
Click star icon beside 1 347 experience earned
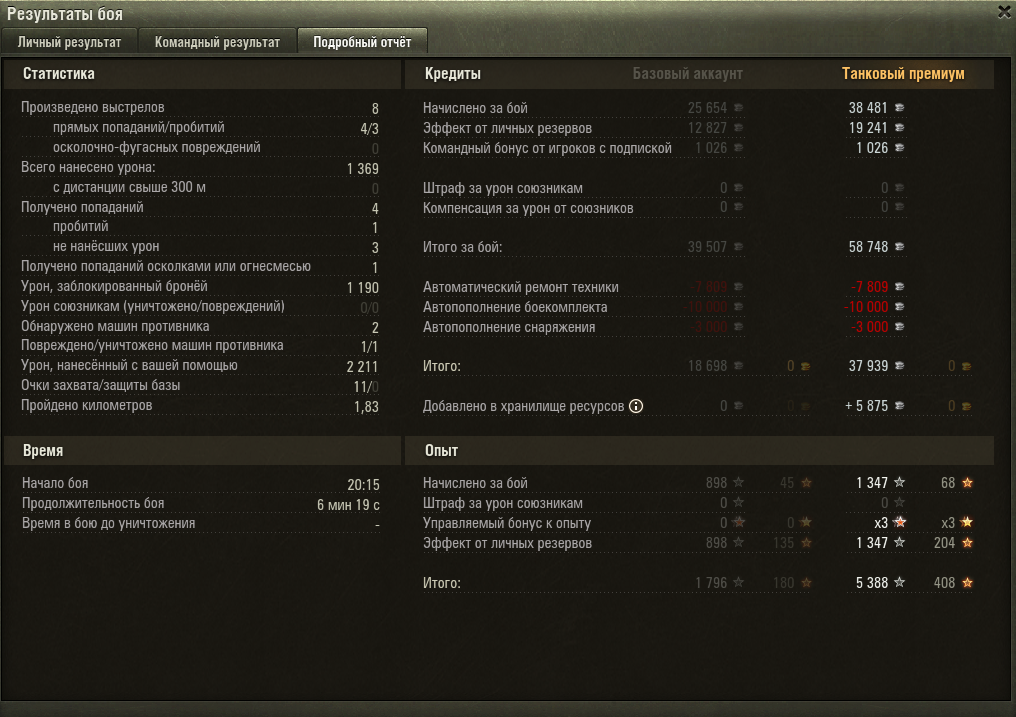tap(899, 483)
